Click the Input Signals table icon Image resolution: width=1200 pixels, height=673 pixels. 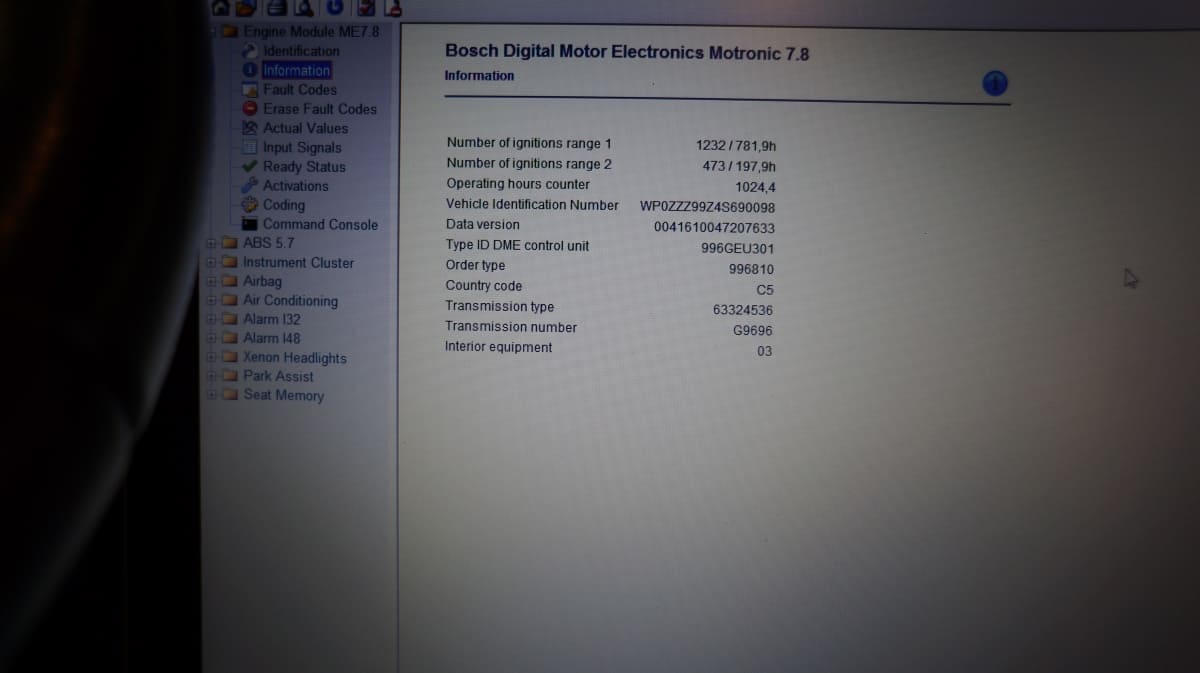click(251, 148)
